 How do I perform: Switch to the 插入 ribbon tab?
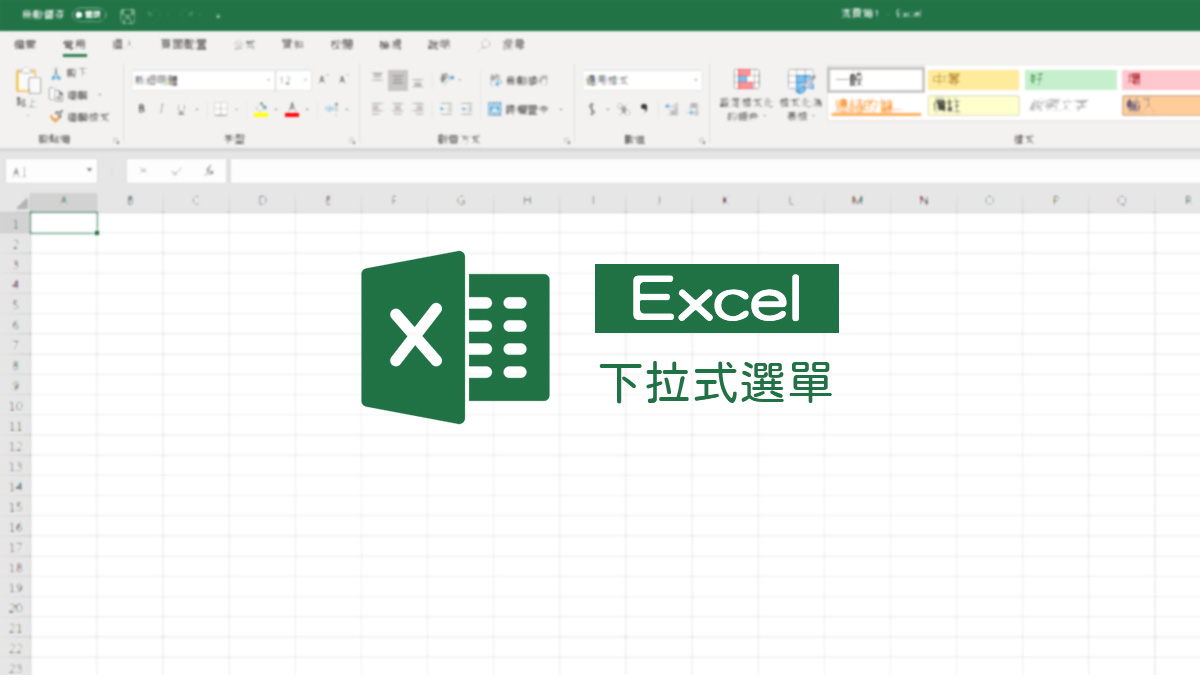tap(126, 44)
